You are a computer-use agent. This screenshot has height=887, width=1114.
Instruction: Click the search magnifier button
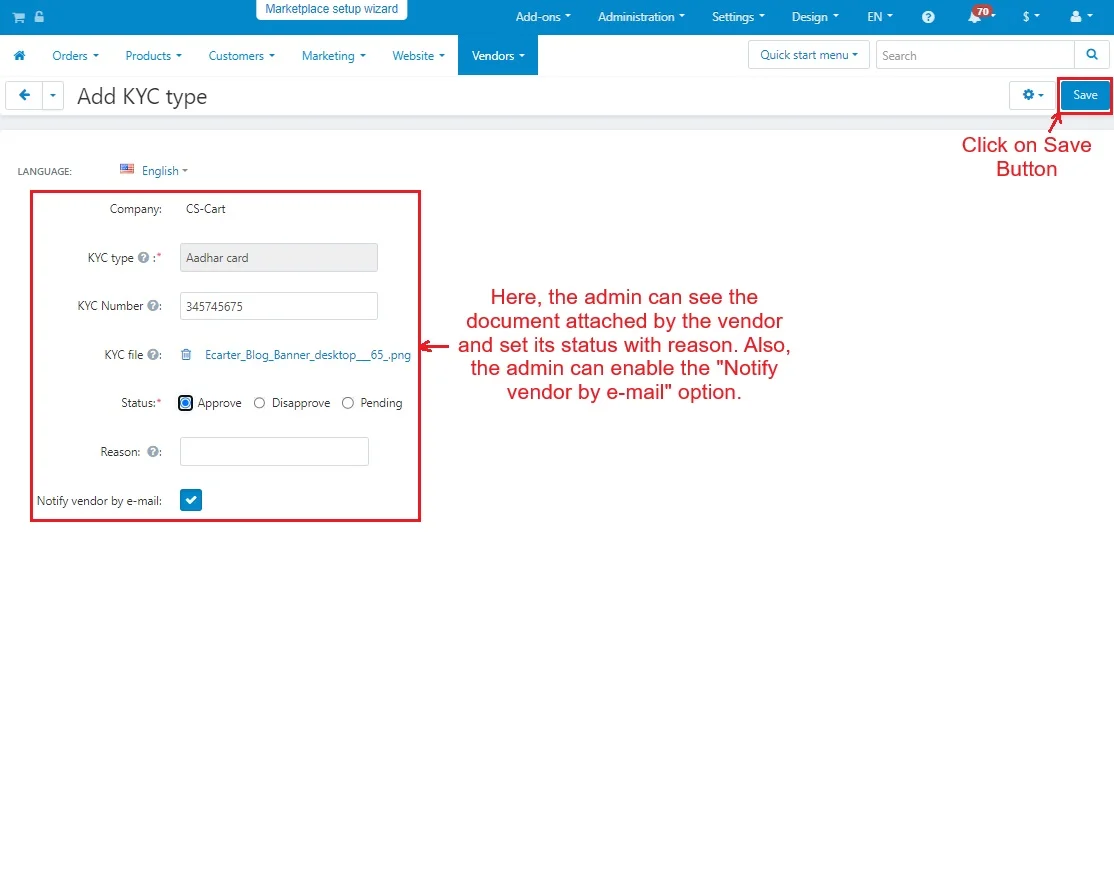click(1091, 55)
